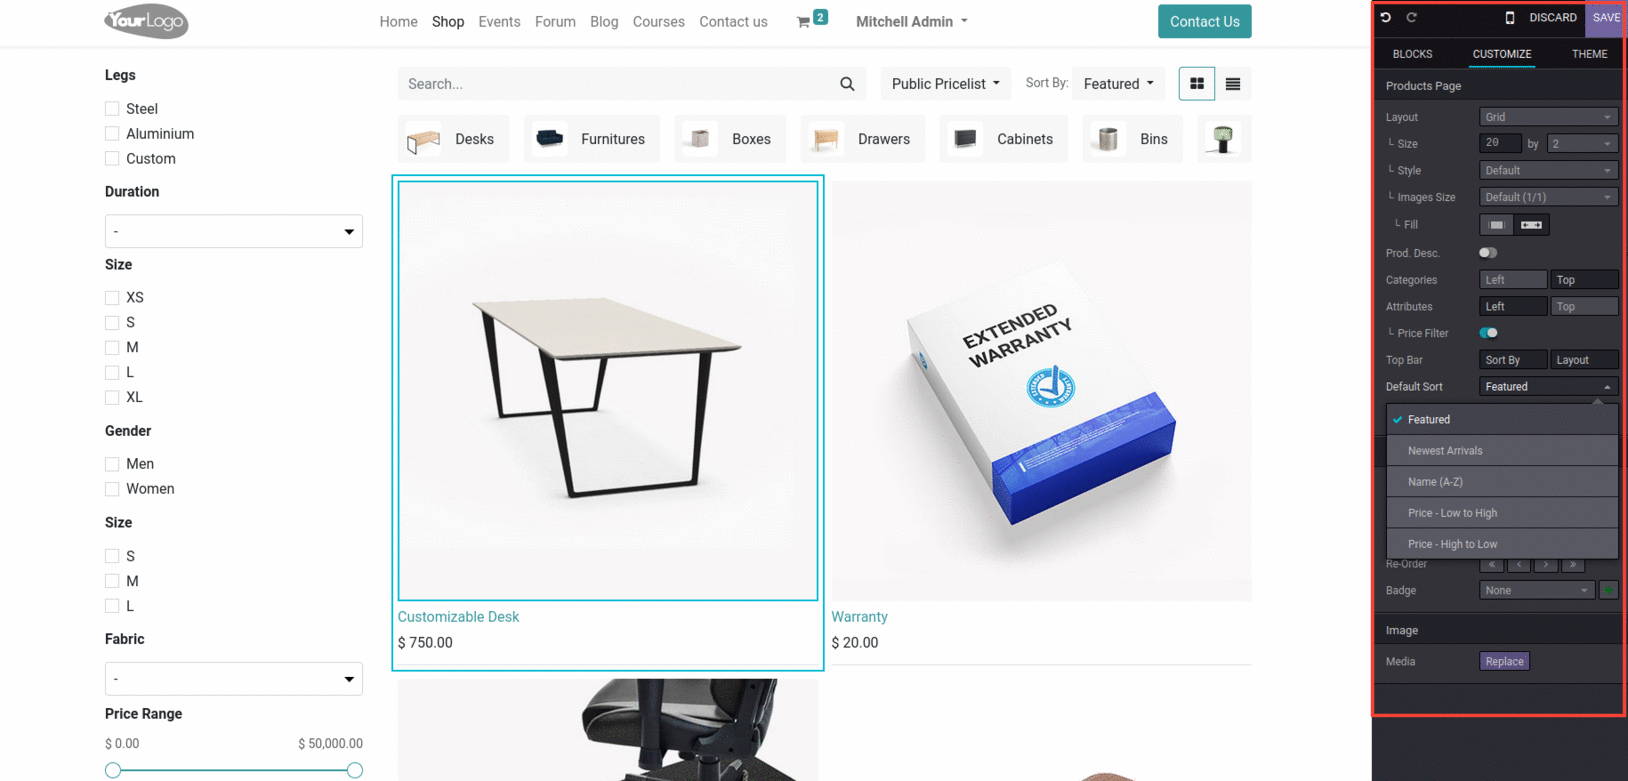Viewport: 1628px width, 781px height.
Task: Expand the Duration select box
Action: pyautogui.click(x=234, y=231)
